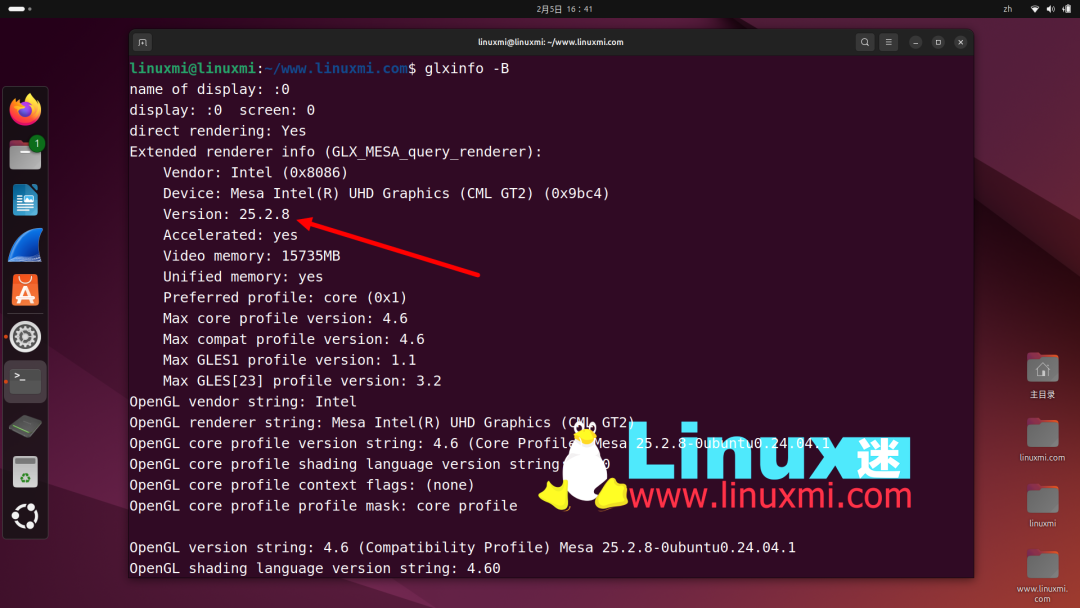Click 'OpenGL core profile context flags: (none)'
This screenshot has width=1080, height=608.
[x=302, y=485]
